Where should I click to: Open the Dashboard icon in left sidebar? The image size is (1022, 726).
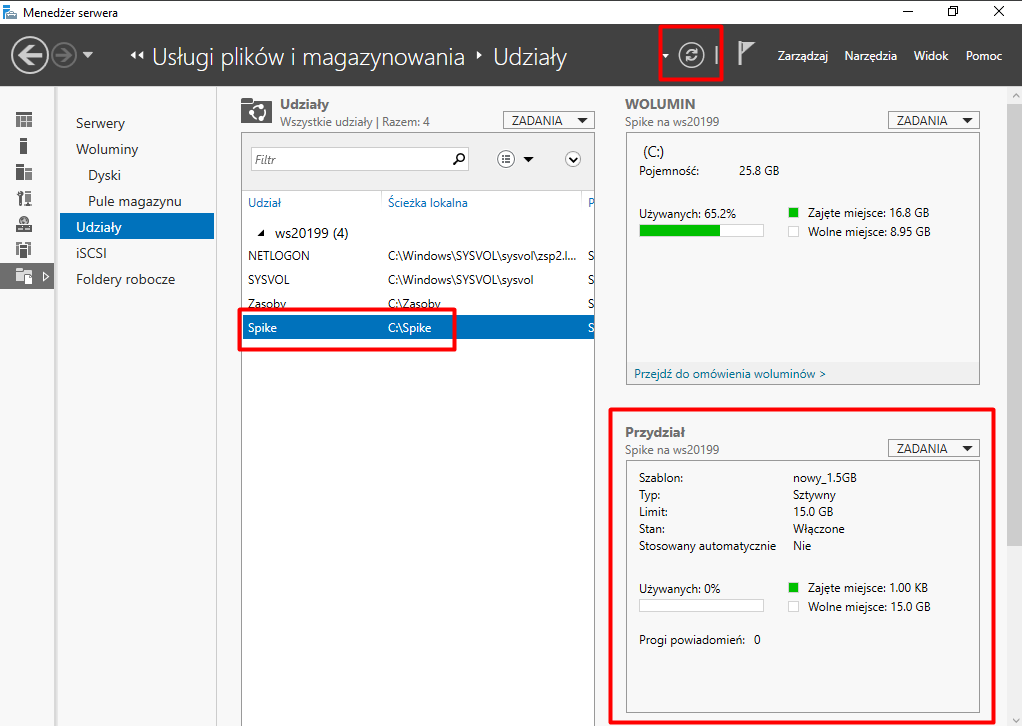pyautogui.click(x=24, y=120)
